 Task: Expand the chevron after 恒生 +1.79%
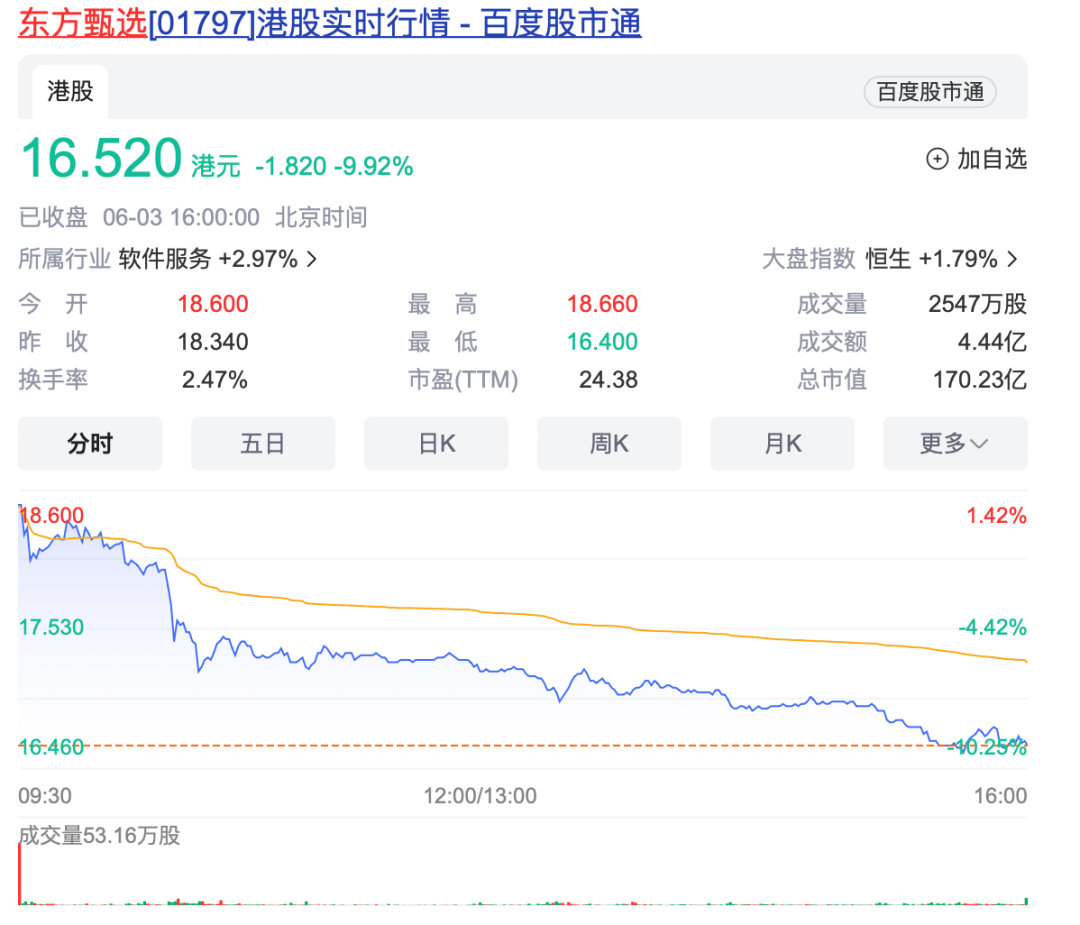tap(1012, 259)
